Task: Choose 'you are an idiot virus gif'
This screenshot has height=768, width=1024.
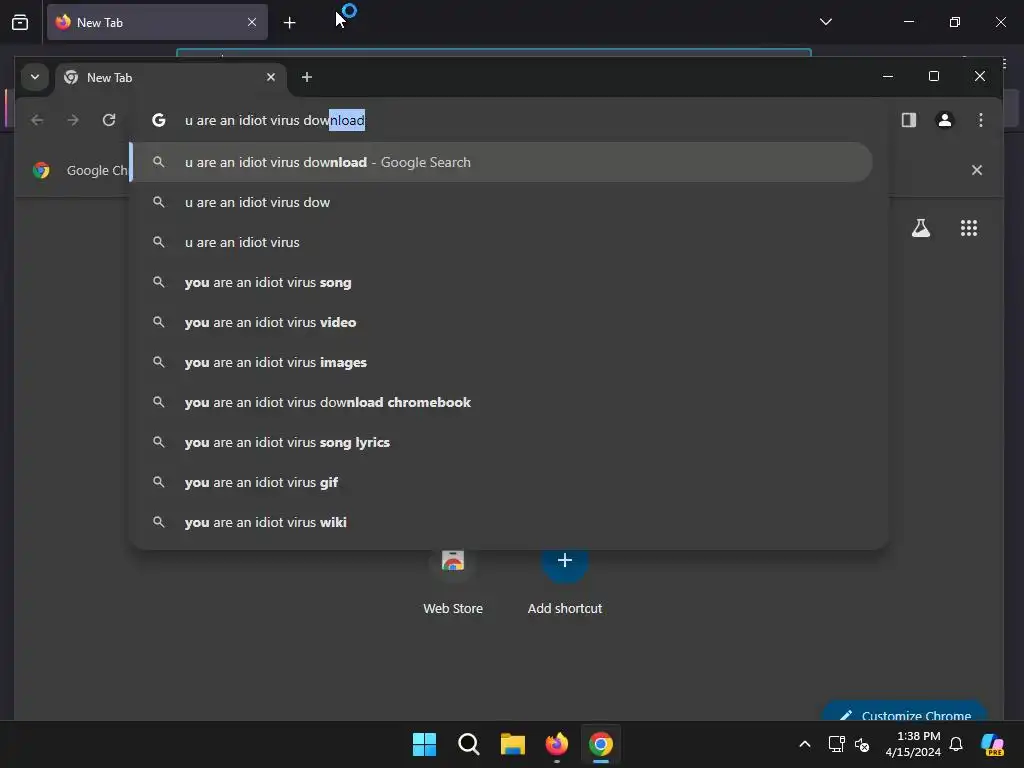Action: (x=502, y=482)
